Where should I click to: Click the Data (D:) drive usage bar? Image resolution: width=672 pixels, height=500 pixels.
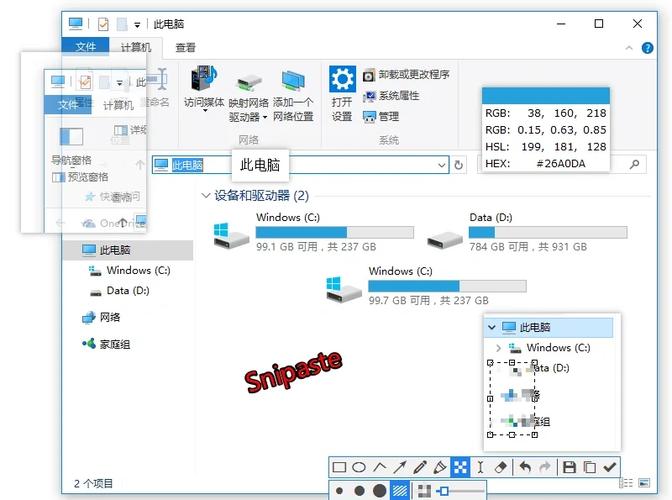tap(548, 232)
